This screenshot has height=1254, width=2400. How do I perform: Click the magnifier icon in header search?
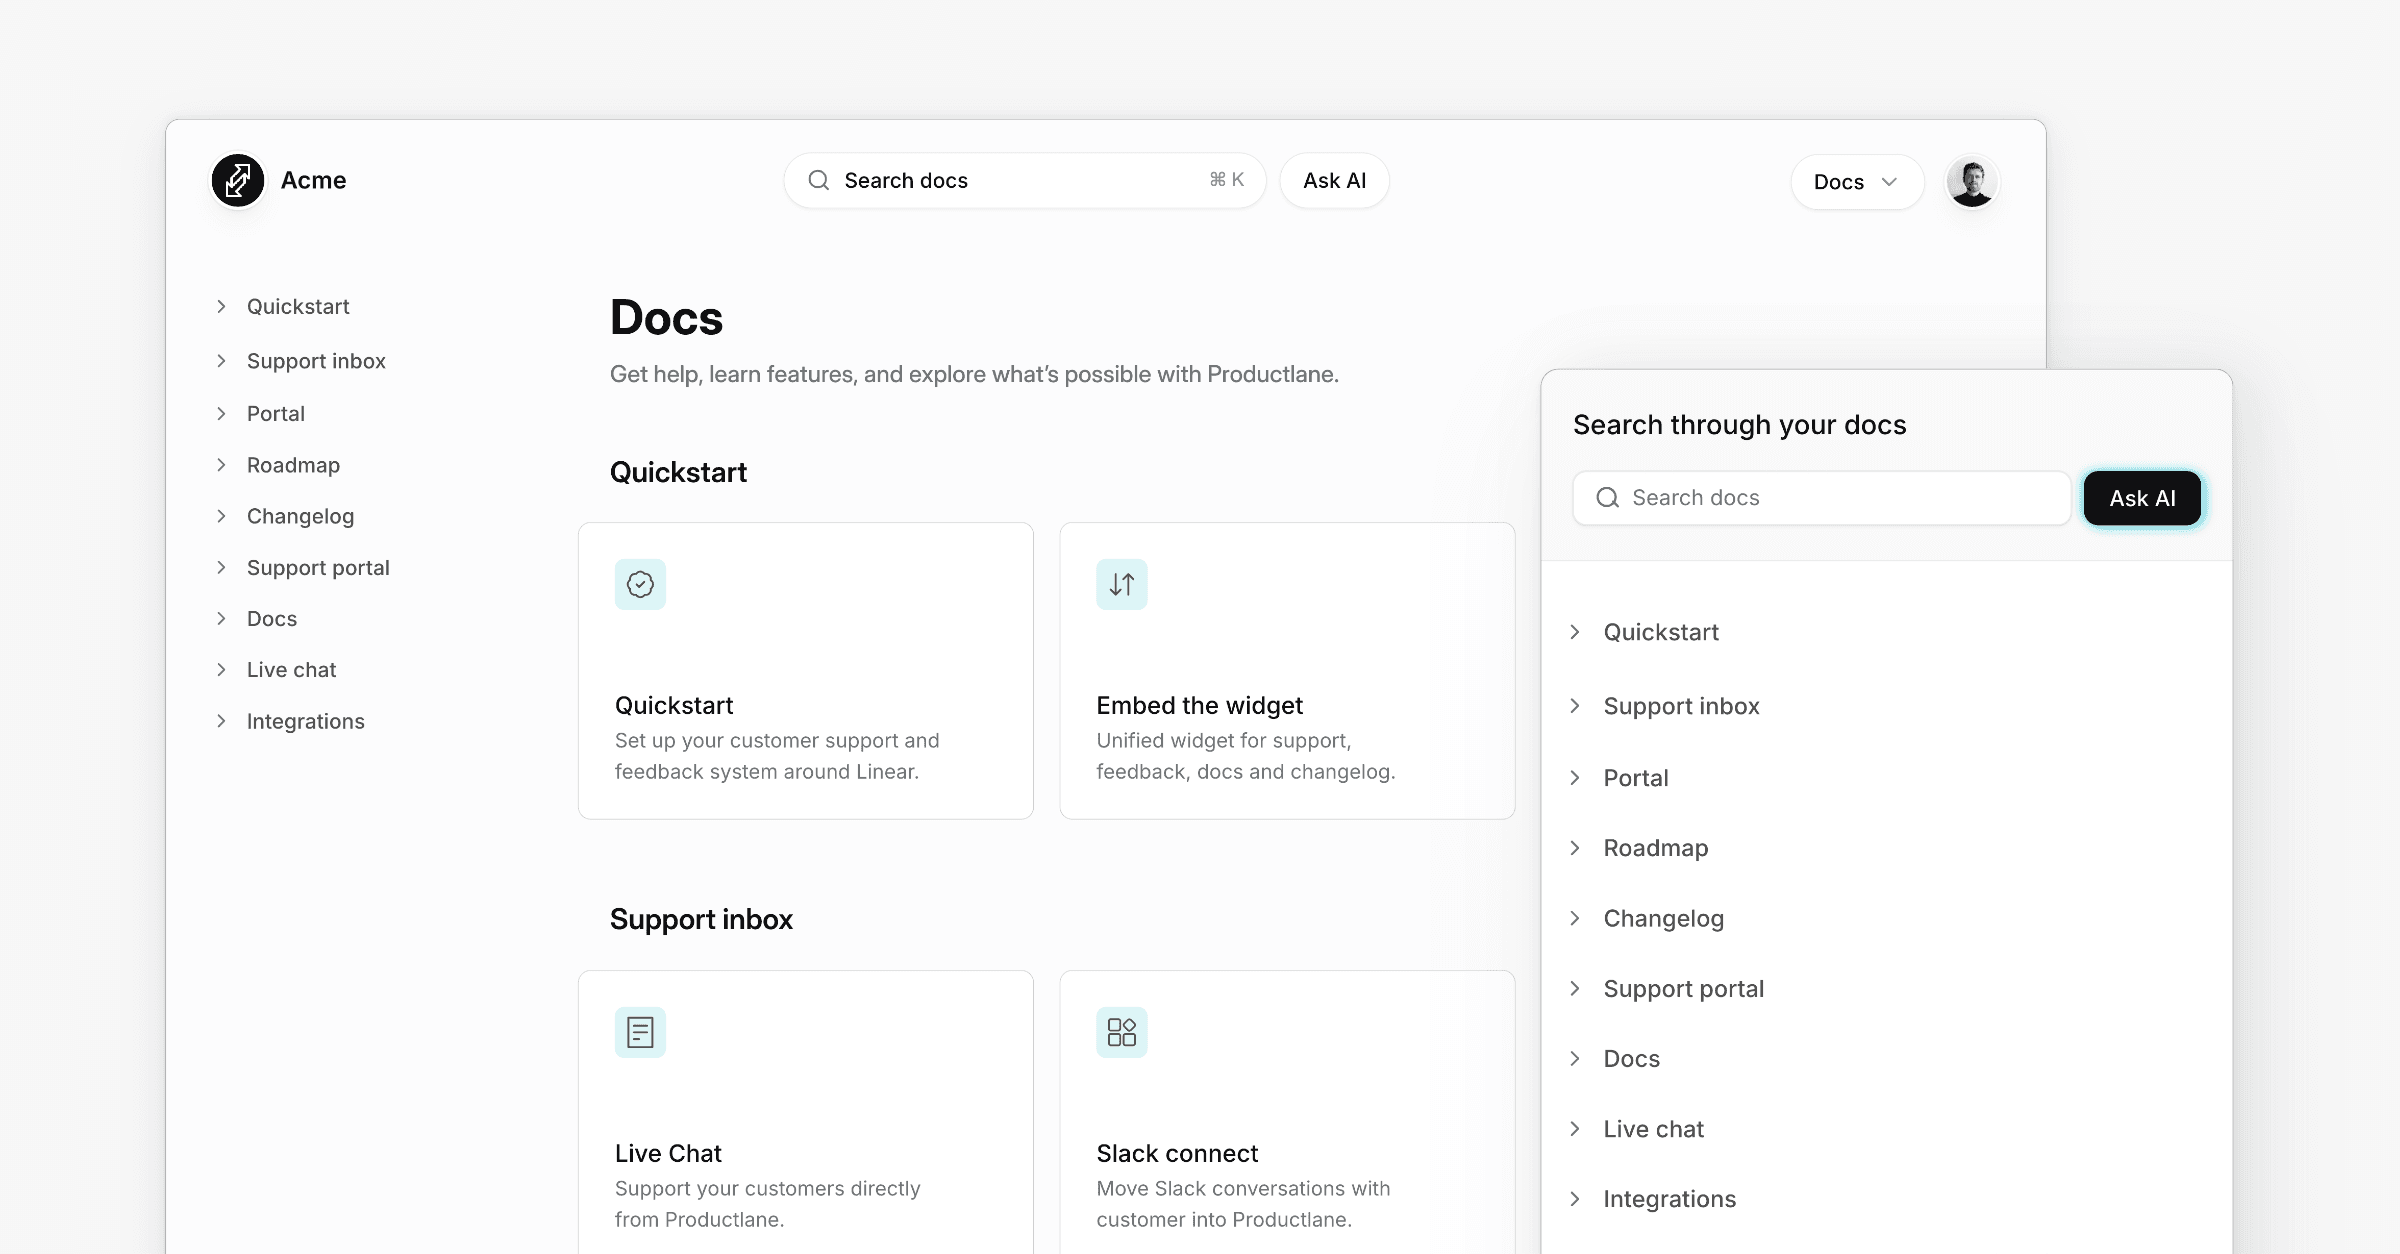tap(819, 180)
